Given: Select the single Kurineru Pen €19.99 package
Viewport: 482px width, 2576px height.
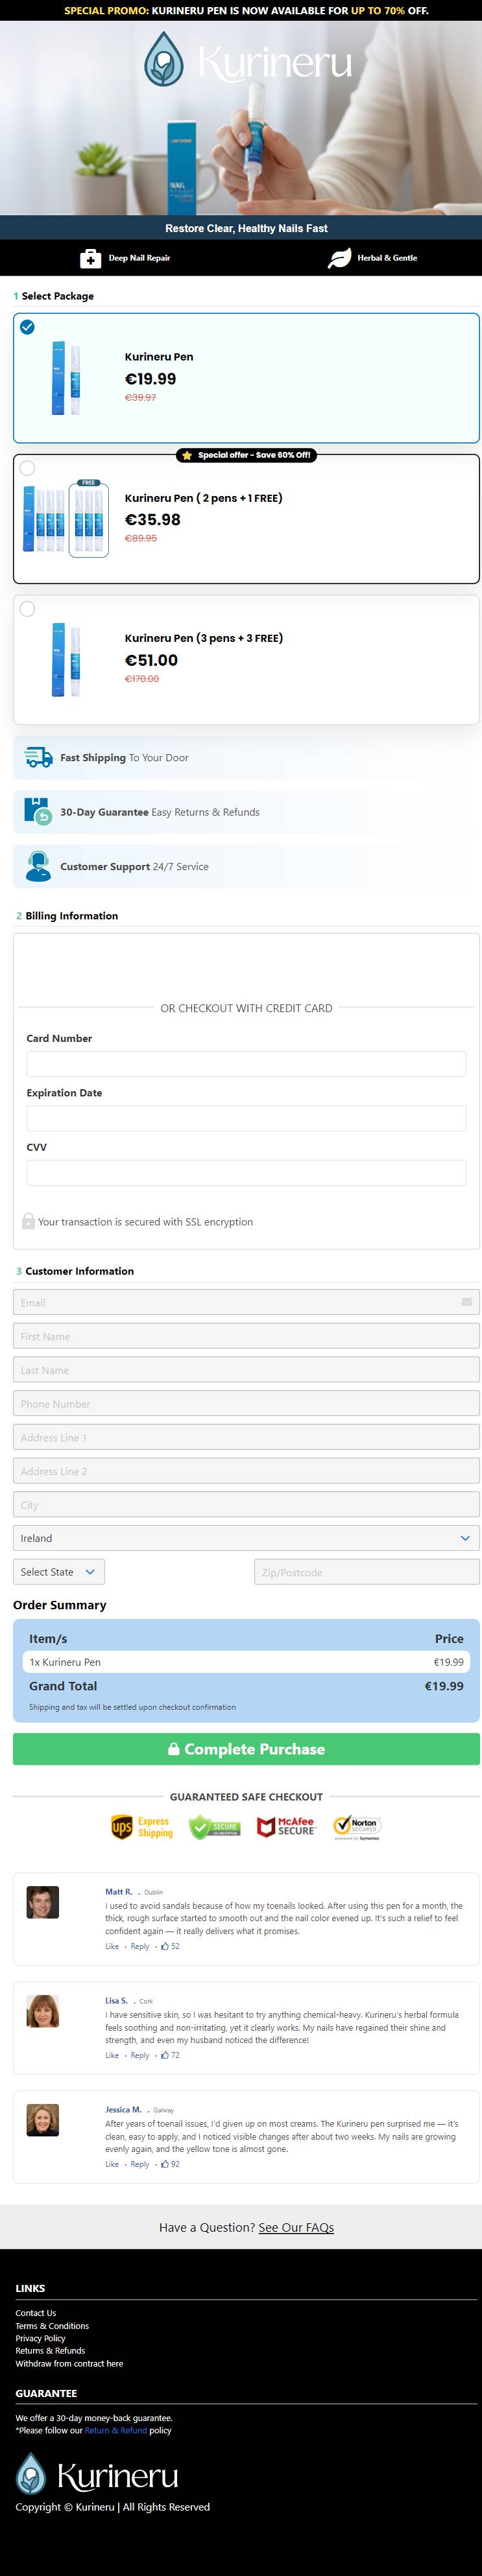Looking at the screenshot, I should click(x=246, y=378).
